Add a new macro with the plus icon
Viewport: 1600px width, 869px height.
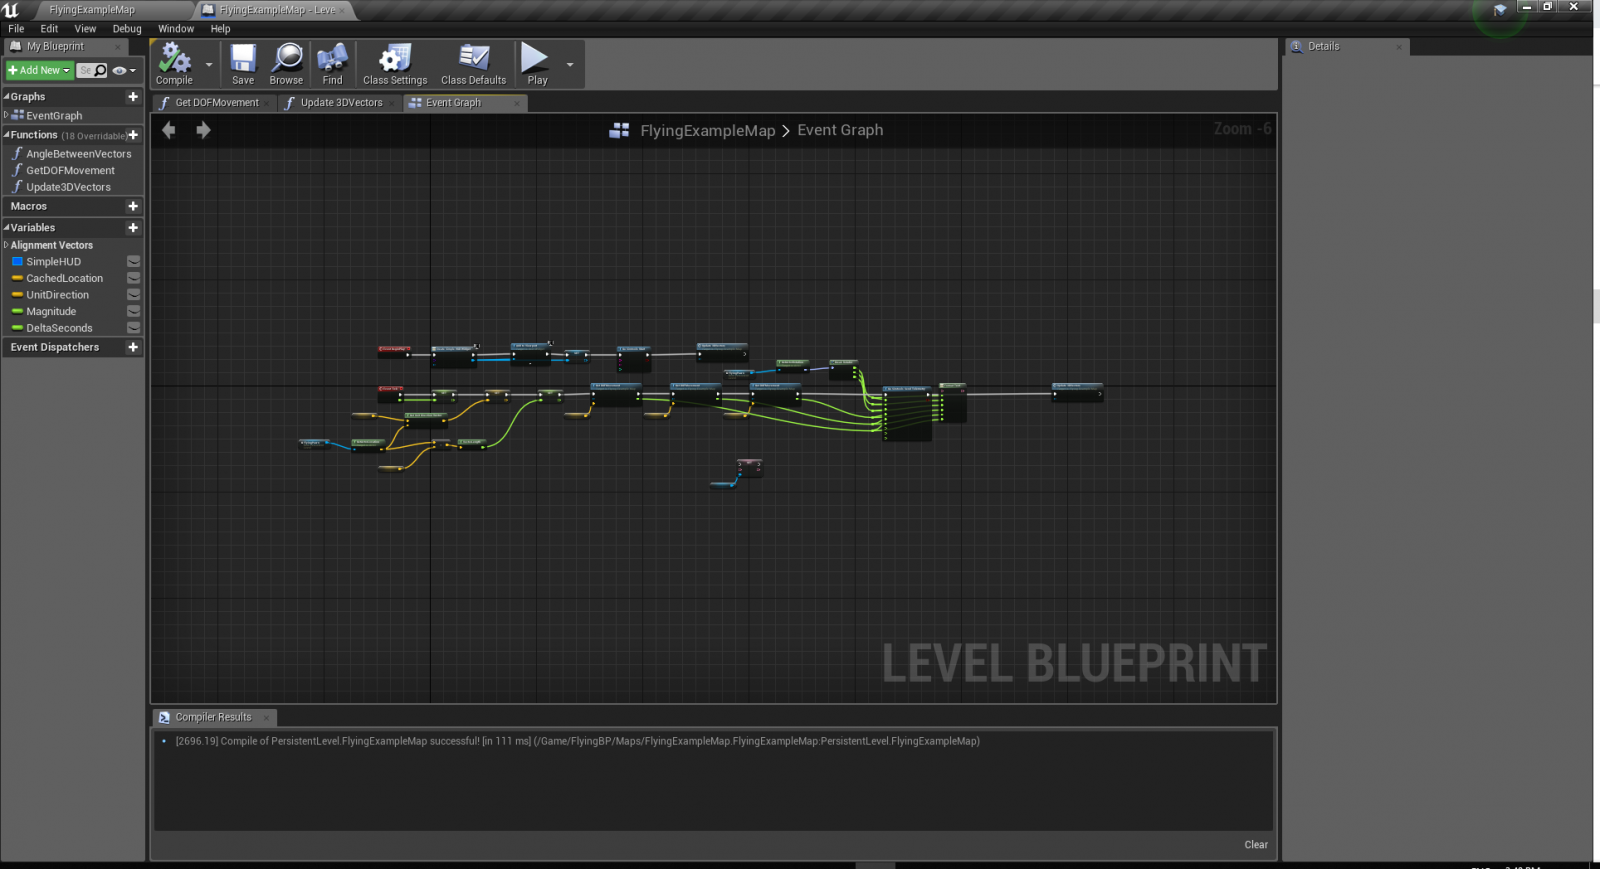click(133, 206)
